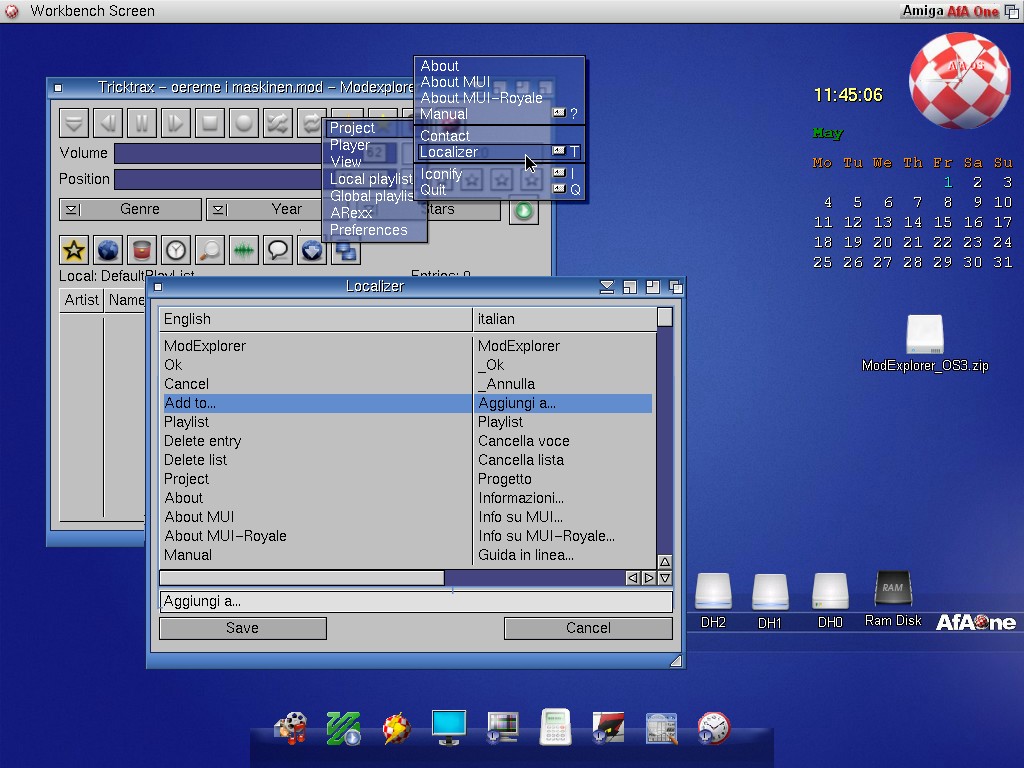Click the green waveform icon
This screenshot has height=768, width=1024.
(244, 250)
